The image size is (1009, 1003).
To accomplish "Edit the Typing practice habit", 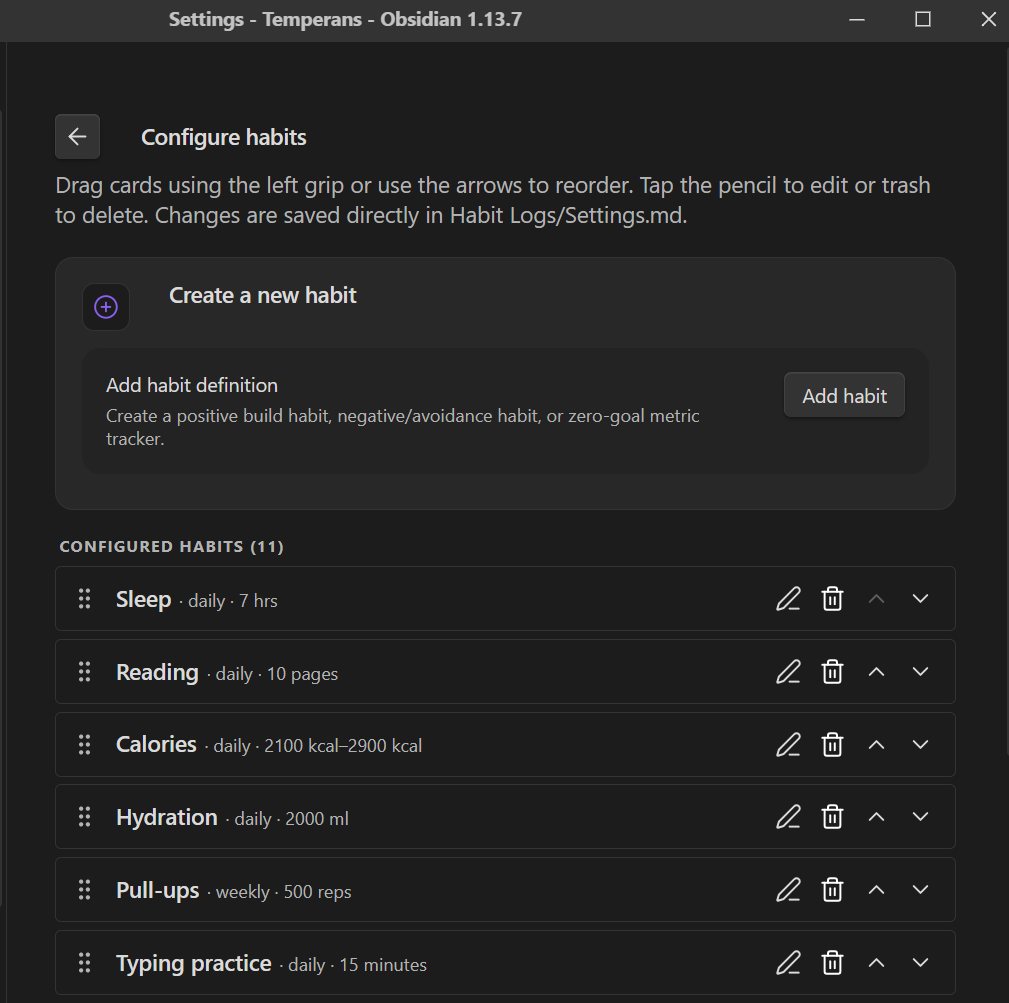I will click(x=788, y=963).
